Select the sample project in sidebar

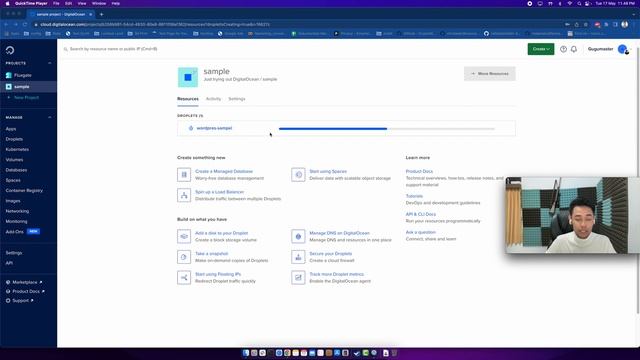pos(22,87)
